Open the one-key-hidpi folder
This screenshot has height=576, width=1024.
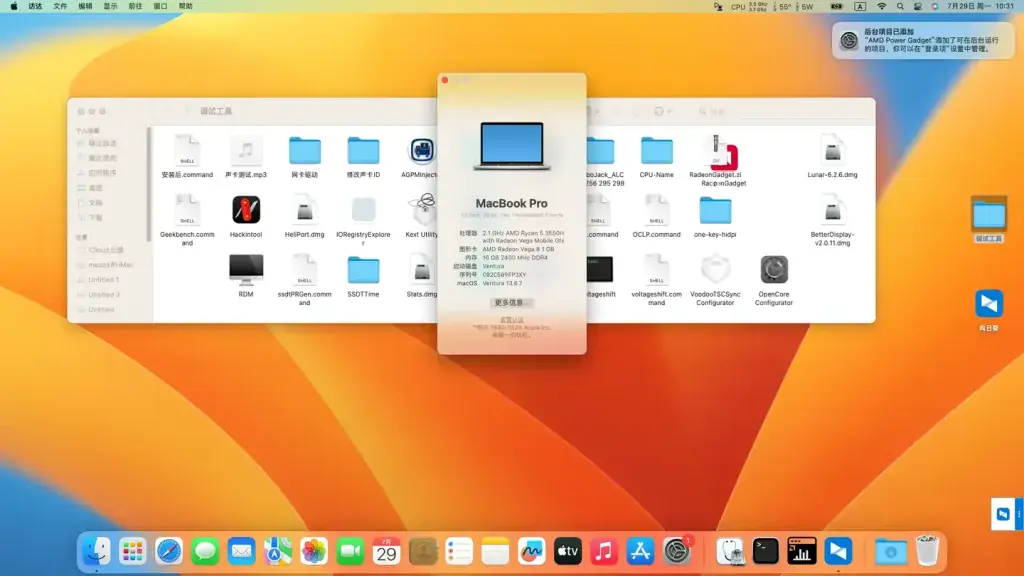[x=715, y=210]
